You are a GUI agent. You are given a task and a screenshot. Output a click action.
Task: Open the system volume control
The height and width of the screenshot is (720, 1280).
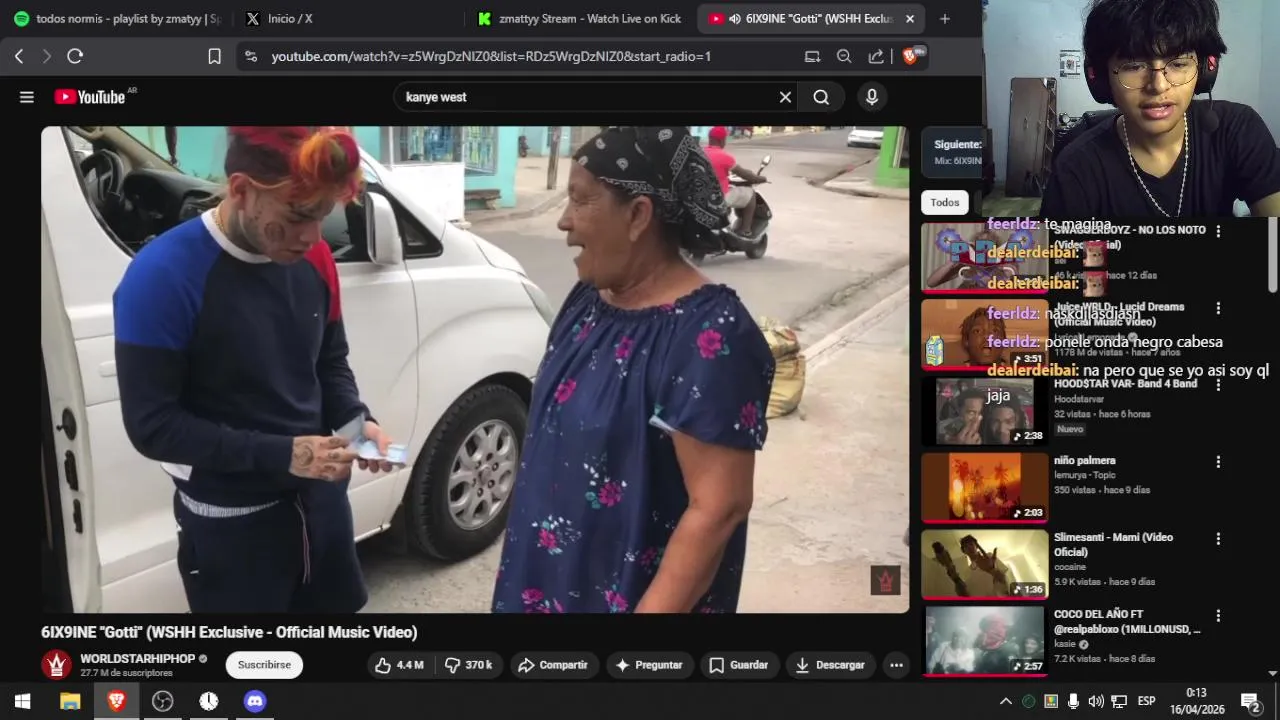click(1096, 701)
